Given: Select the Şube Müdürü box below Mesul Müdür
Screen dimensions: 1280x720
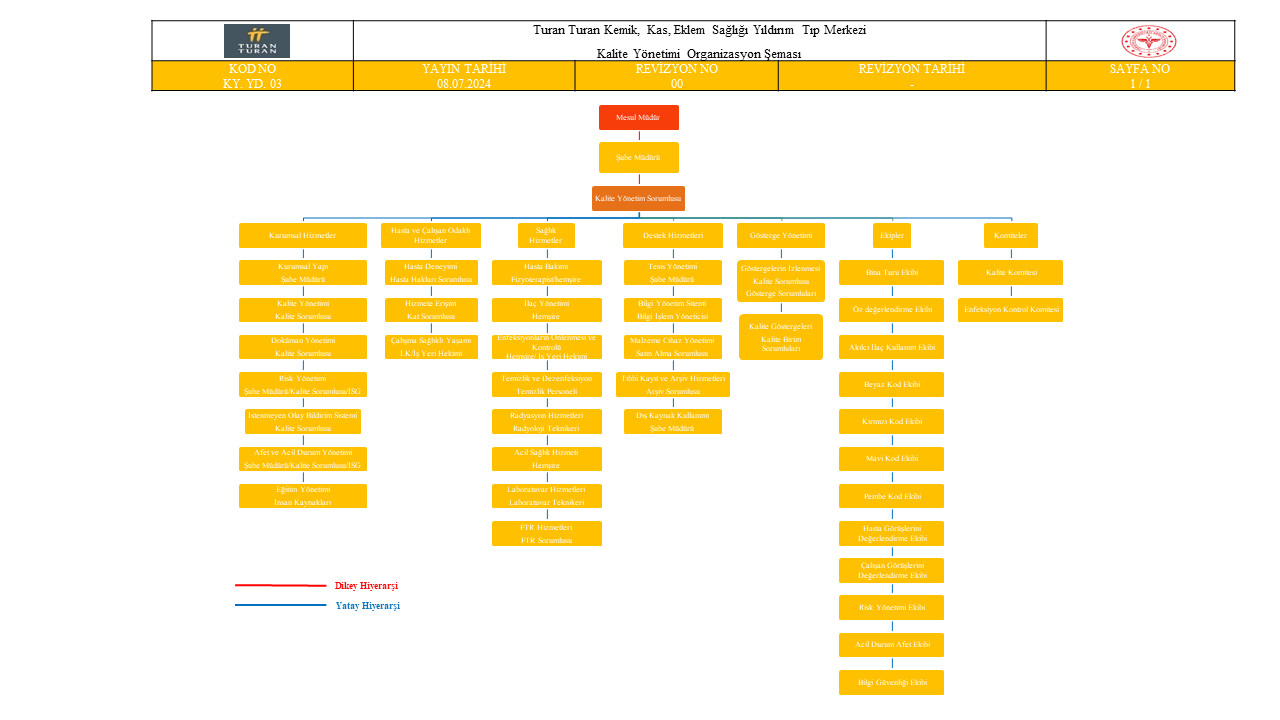Looking at the screenshot, I should click(x=638, y=157).
